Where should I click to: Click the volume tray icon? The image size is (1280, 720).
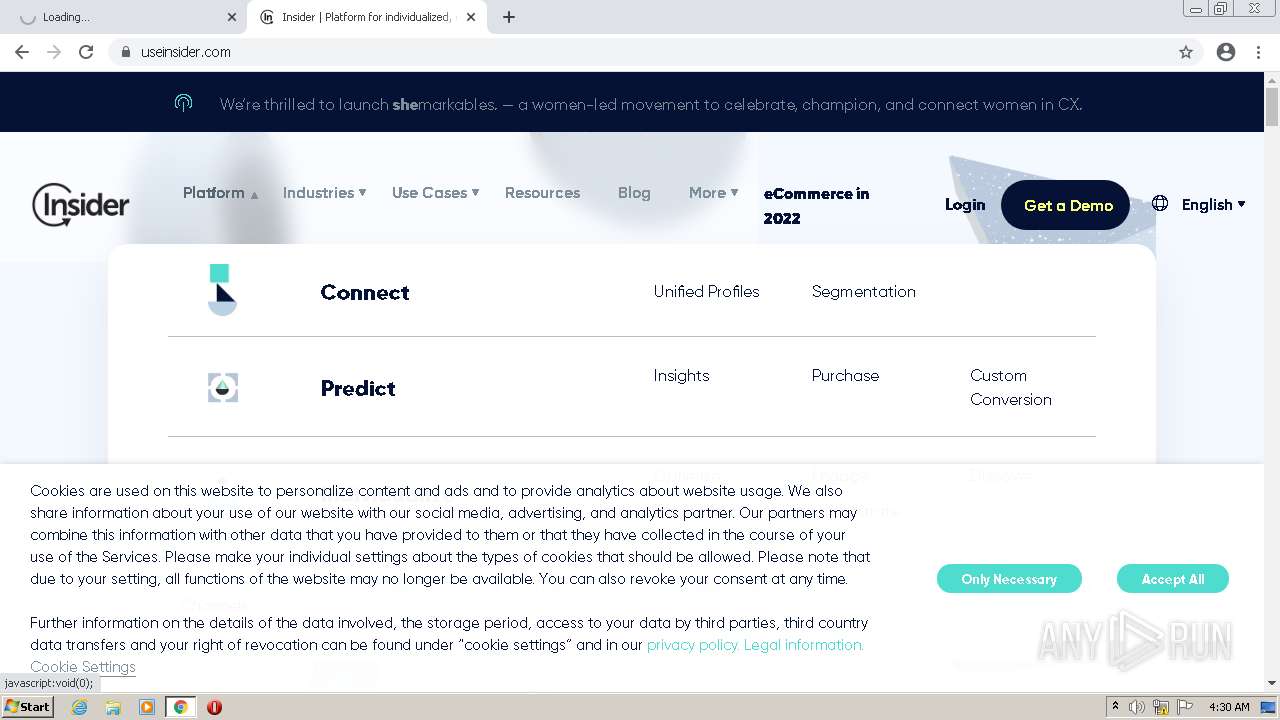coord(1137,707)
